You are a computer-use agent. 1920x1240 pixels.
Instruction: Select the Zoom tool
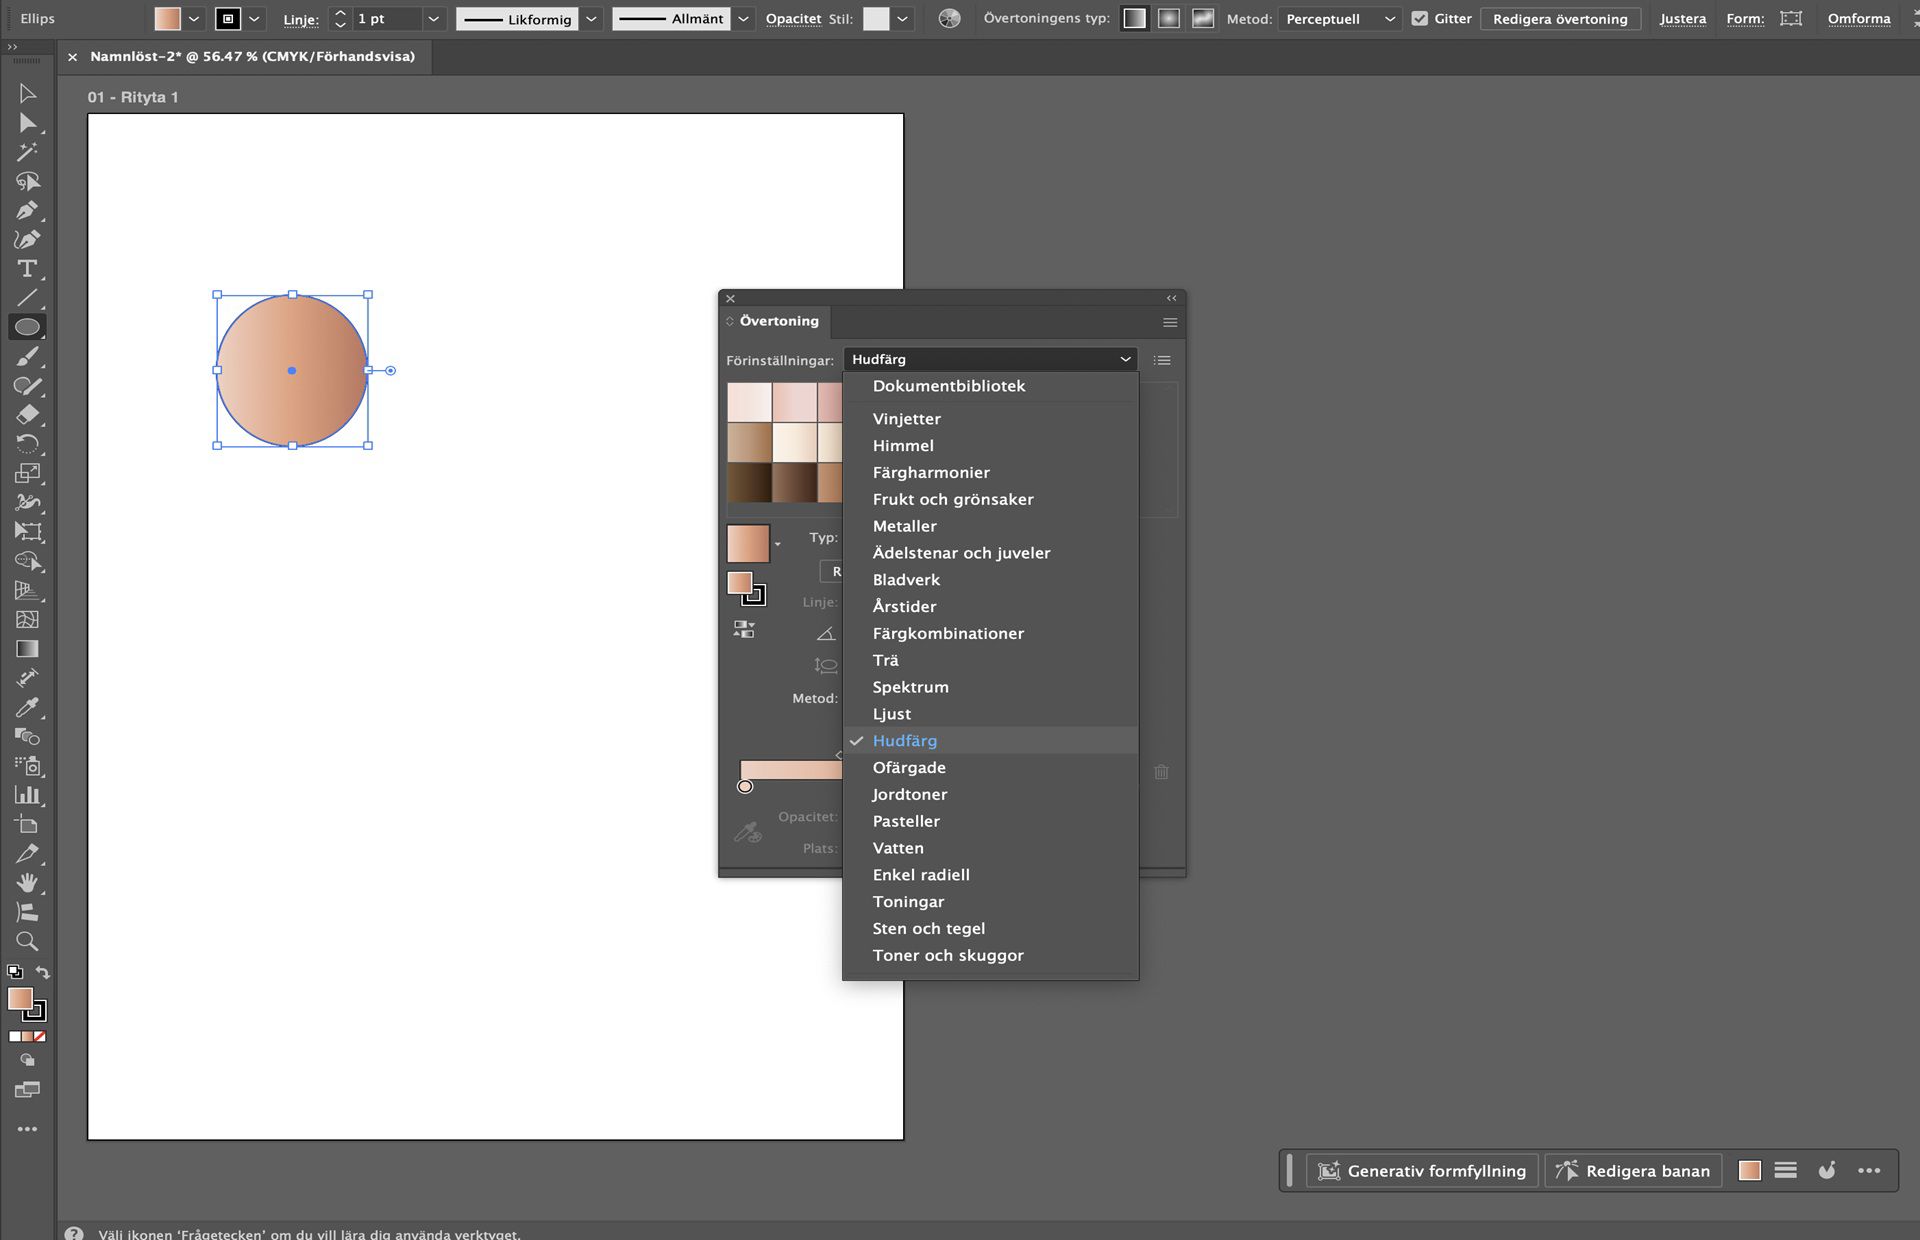tap(28, 940)
